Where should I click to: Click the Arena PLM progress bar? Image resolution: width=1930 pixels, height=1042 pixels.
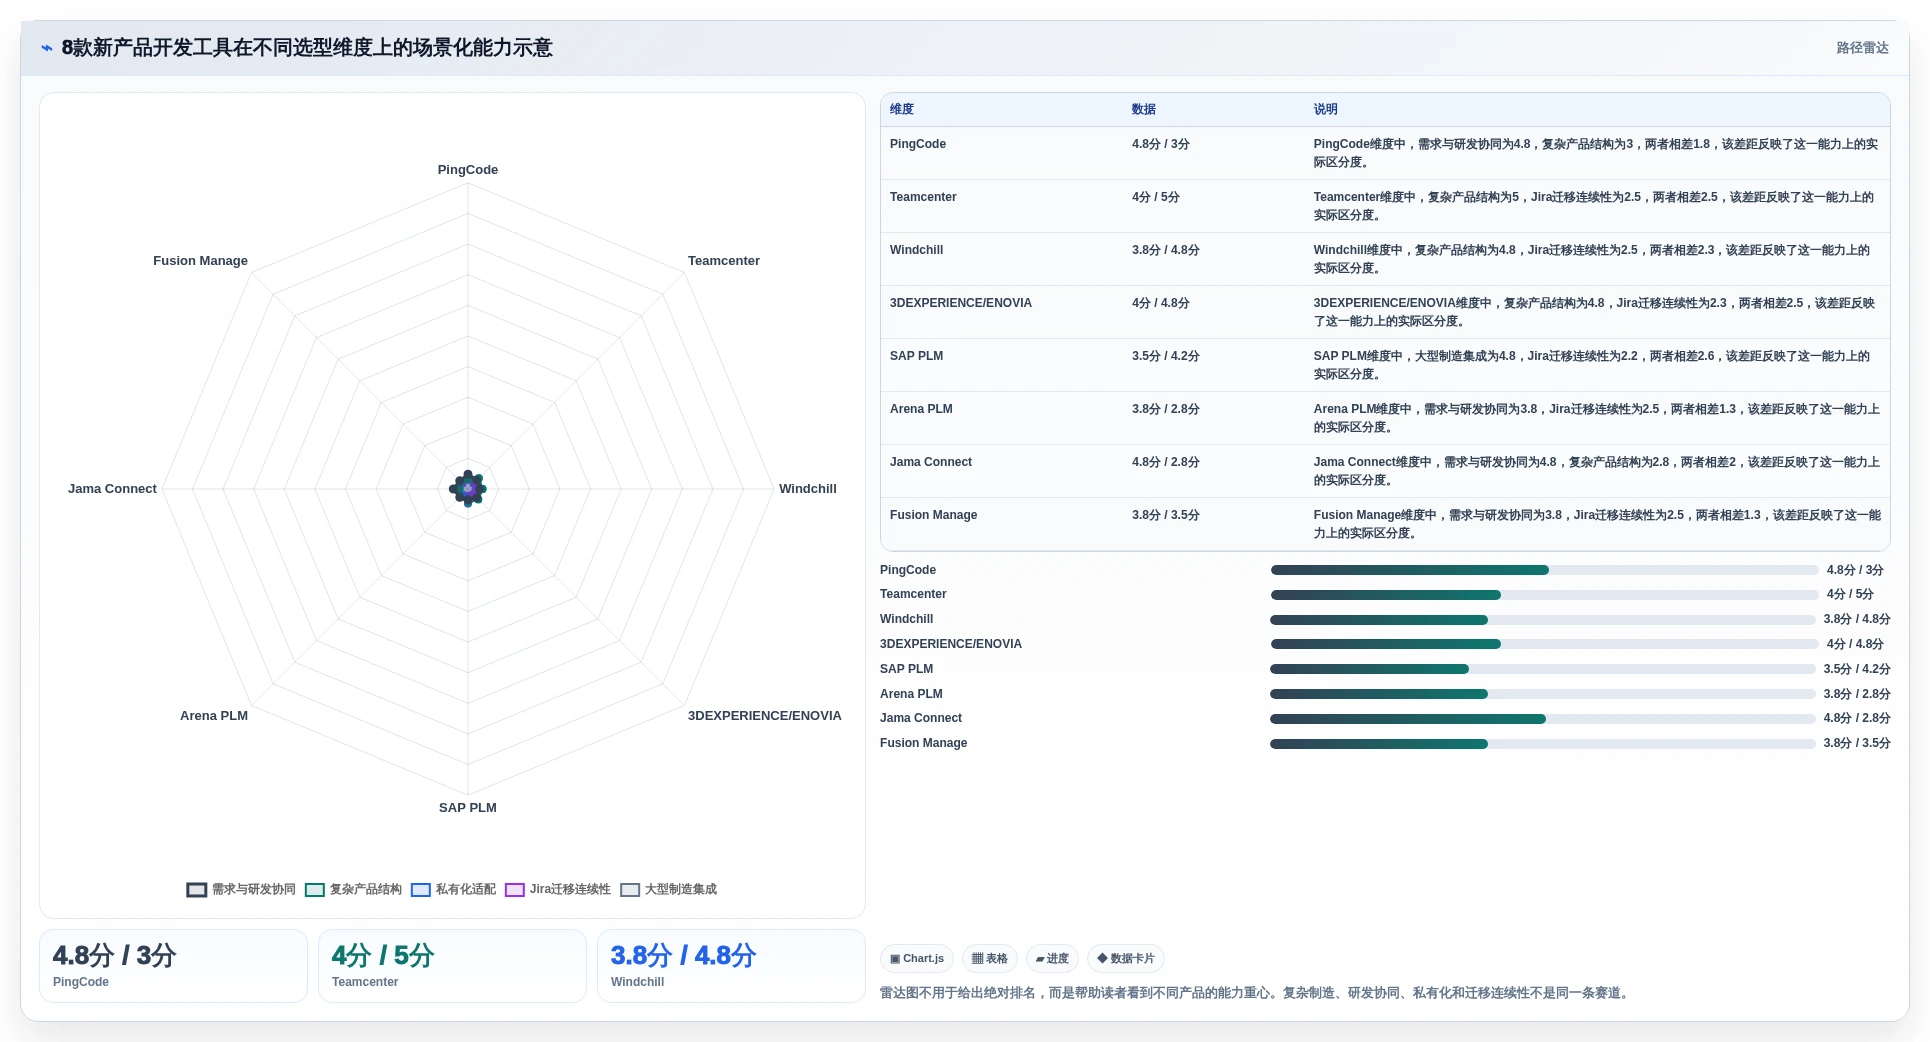(1543, 694)
